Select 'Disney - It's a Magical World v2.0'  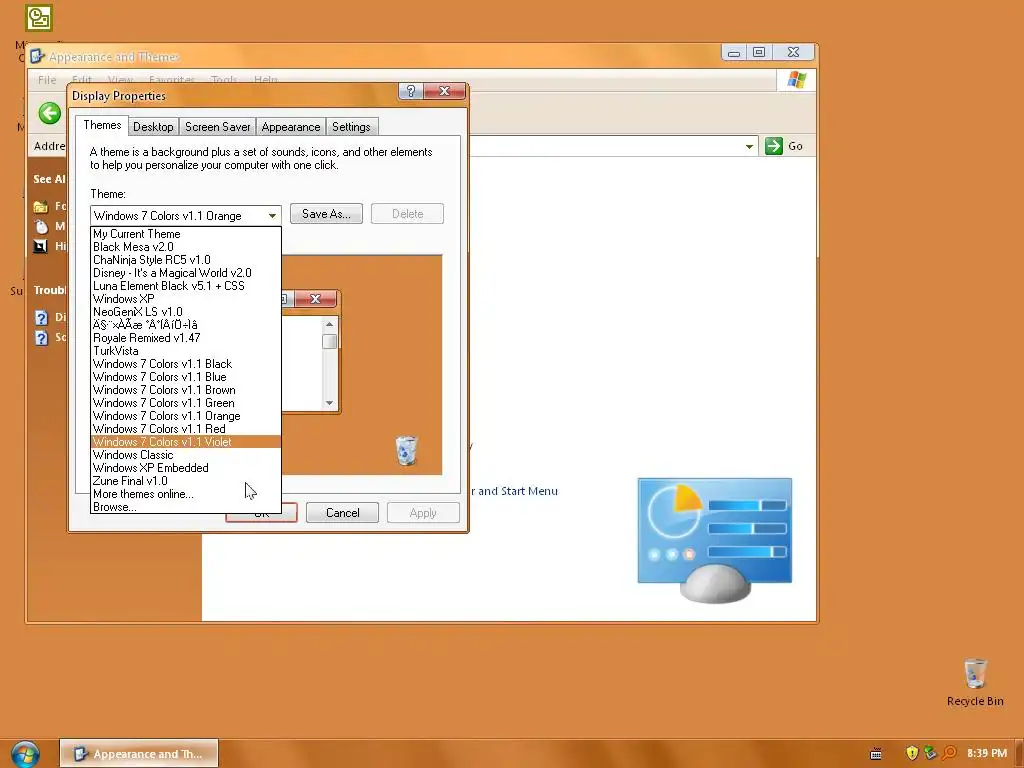click(185, 273)
